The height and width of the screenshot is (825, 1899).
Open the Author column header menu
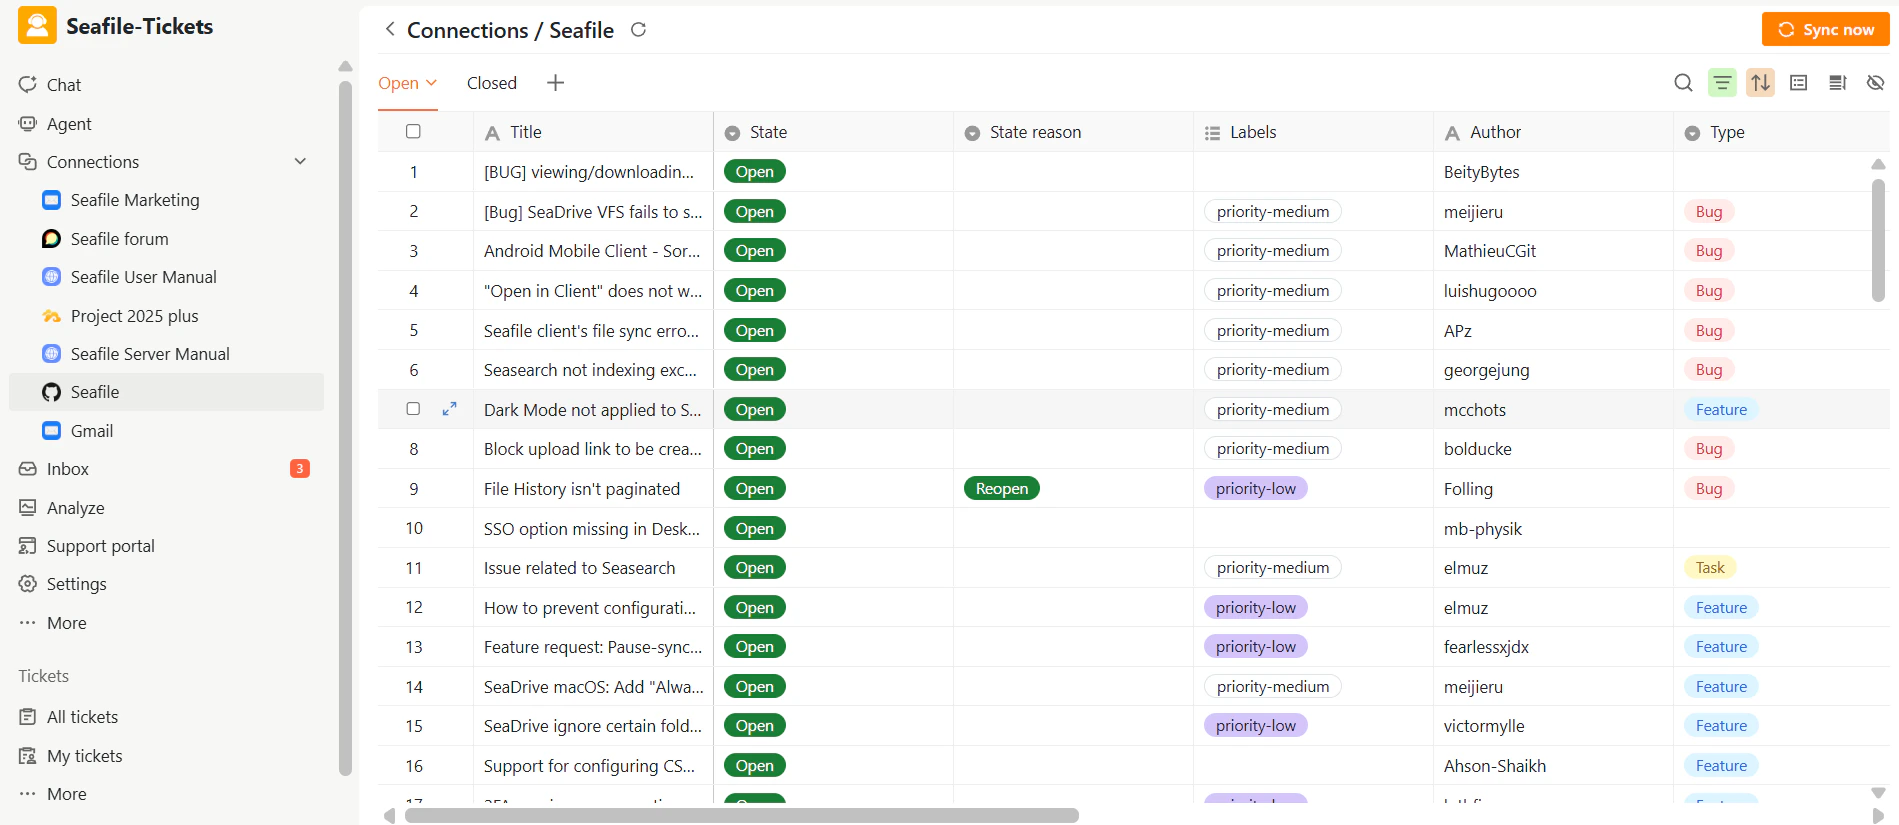tap(1553, 132)
